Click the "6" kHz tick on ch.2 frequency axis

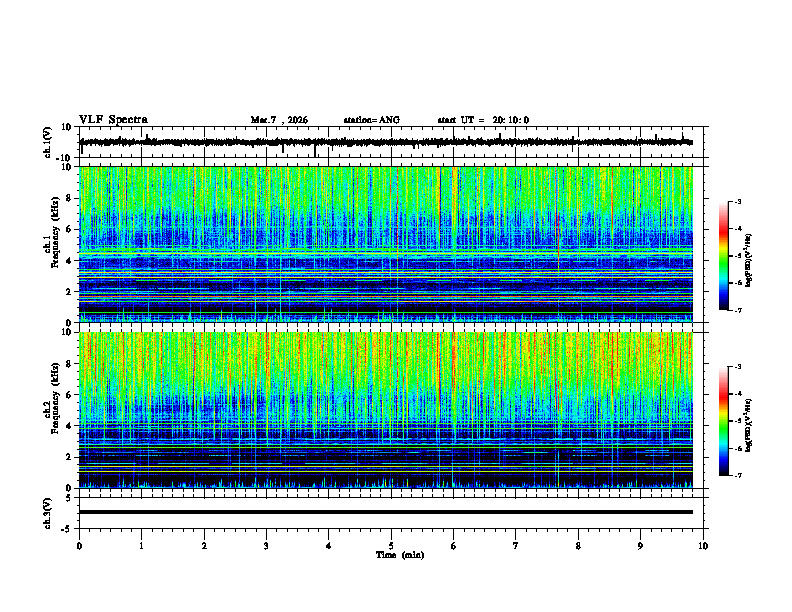point(69,394)
